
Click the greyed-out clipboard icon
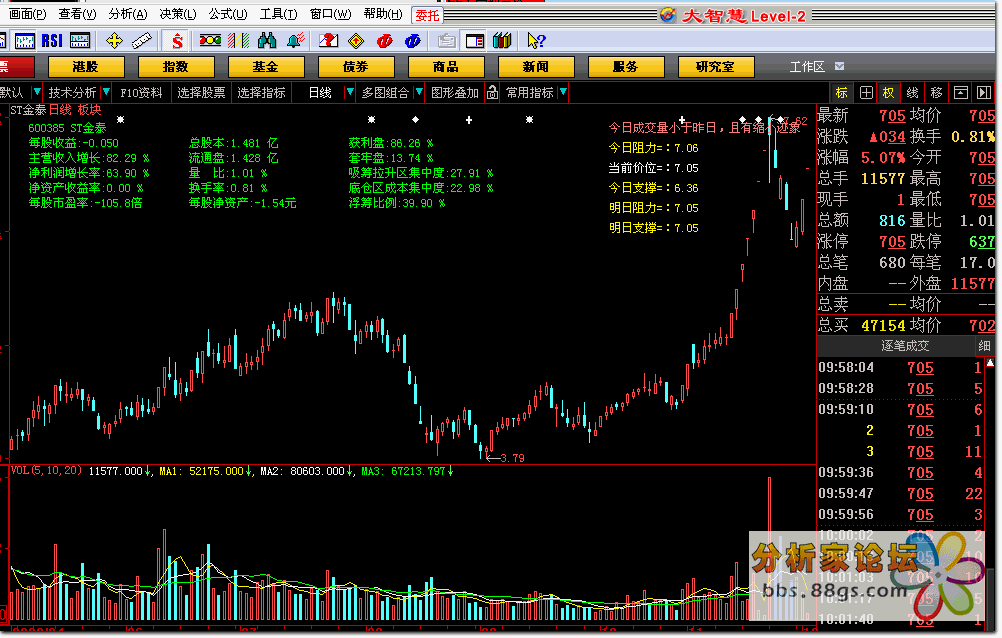click(x=447, y=41)
